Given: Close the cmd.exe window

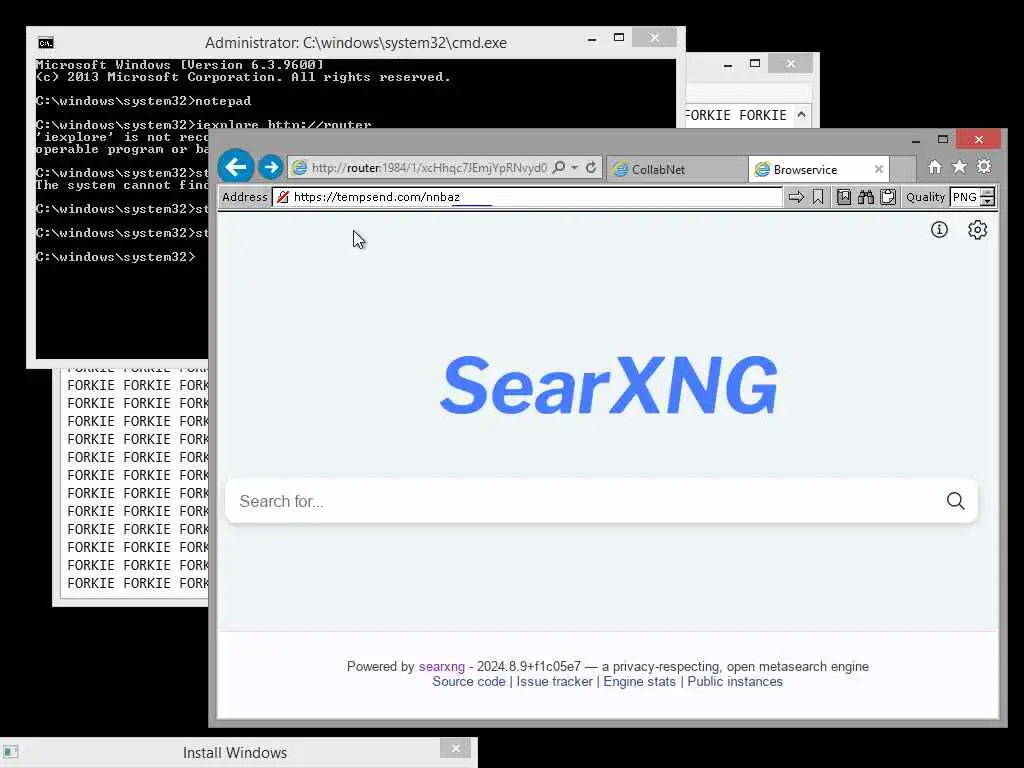Looking at the screenshot, I should coord(654,38).
